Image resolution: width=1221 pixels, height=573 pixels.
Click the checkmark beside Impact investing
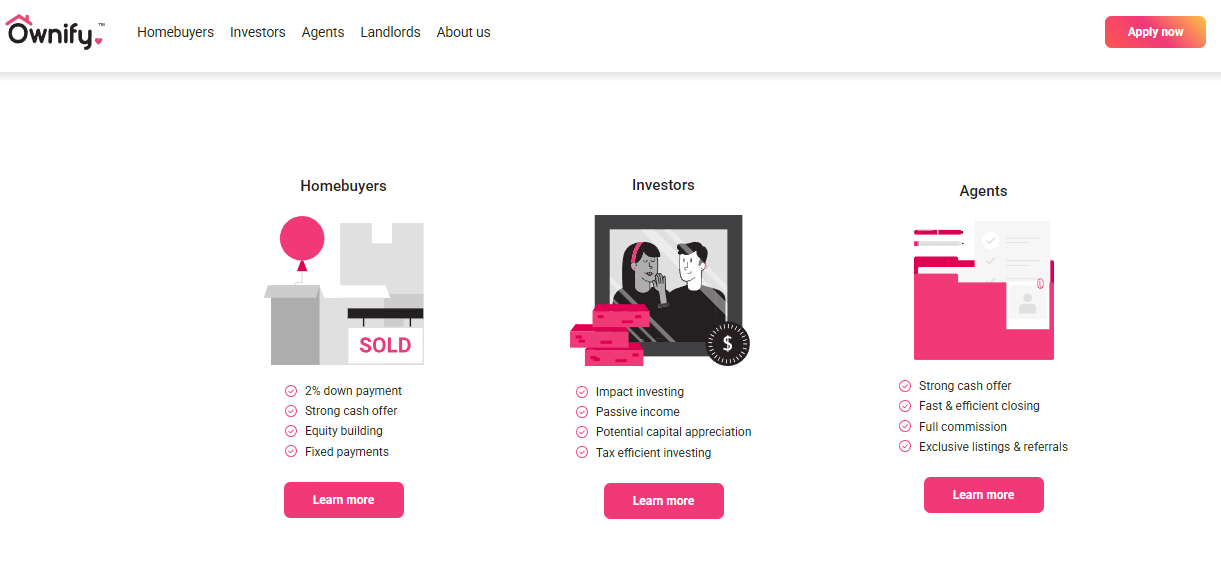[x=582, y=392]
